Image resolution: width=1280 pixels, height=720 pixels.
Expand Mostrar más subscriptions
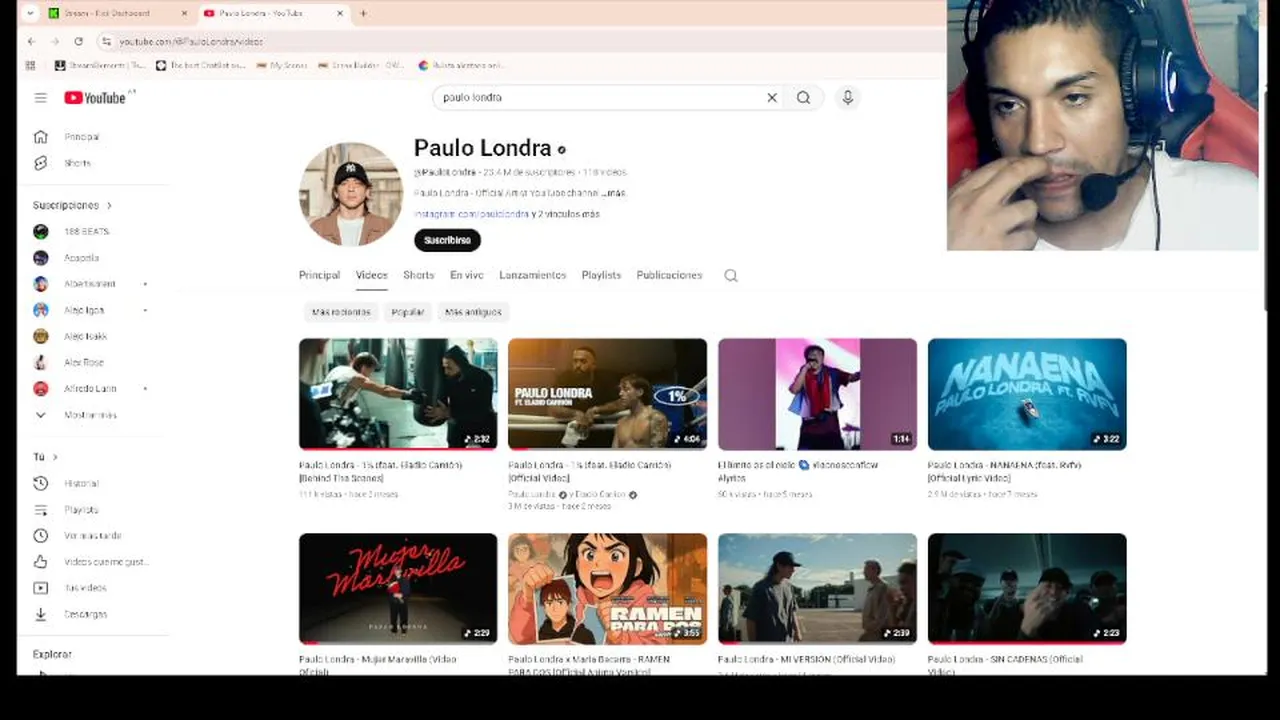(92, 415)
